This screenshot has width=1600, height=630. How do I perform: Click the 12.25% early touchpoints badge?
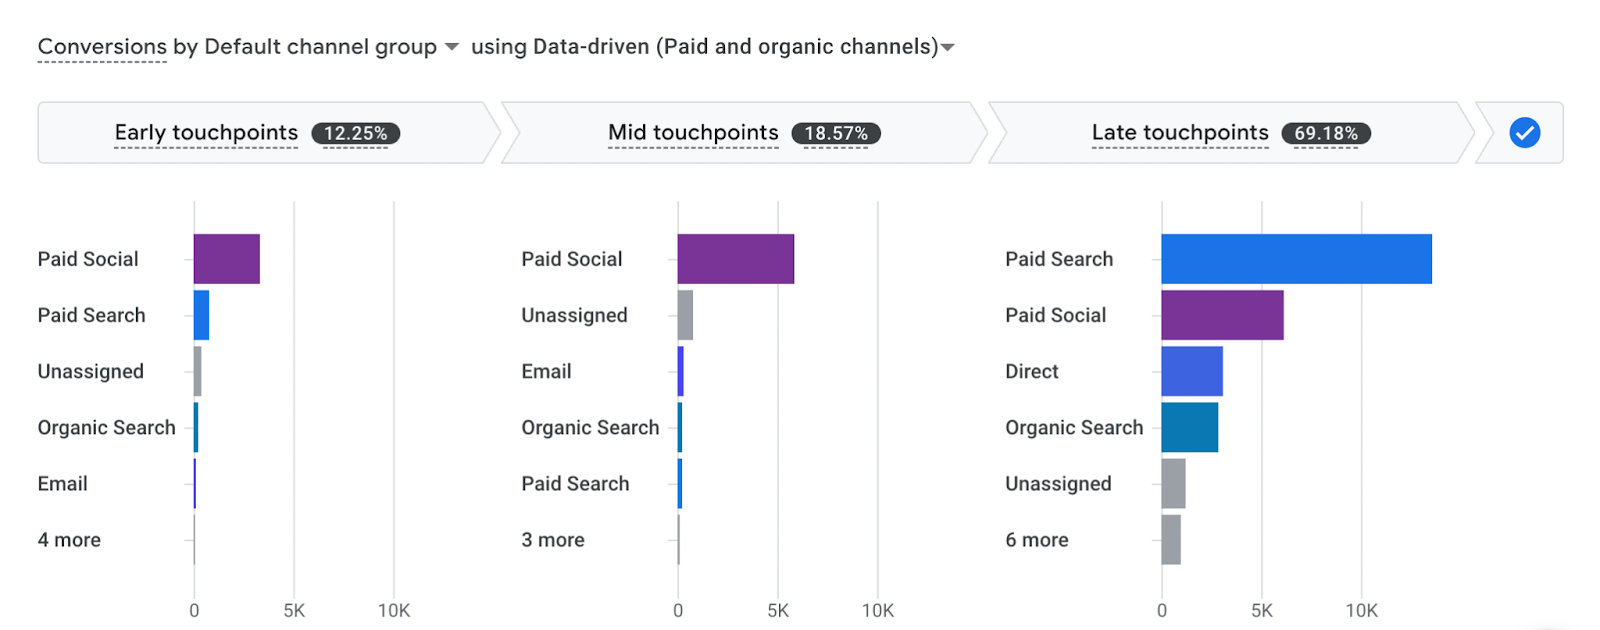point(355,133)
